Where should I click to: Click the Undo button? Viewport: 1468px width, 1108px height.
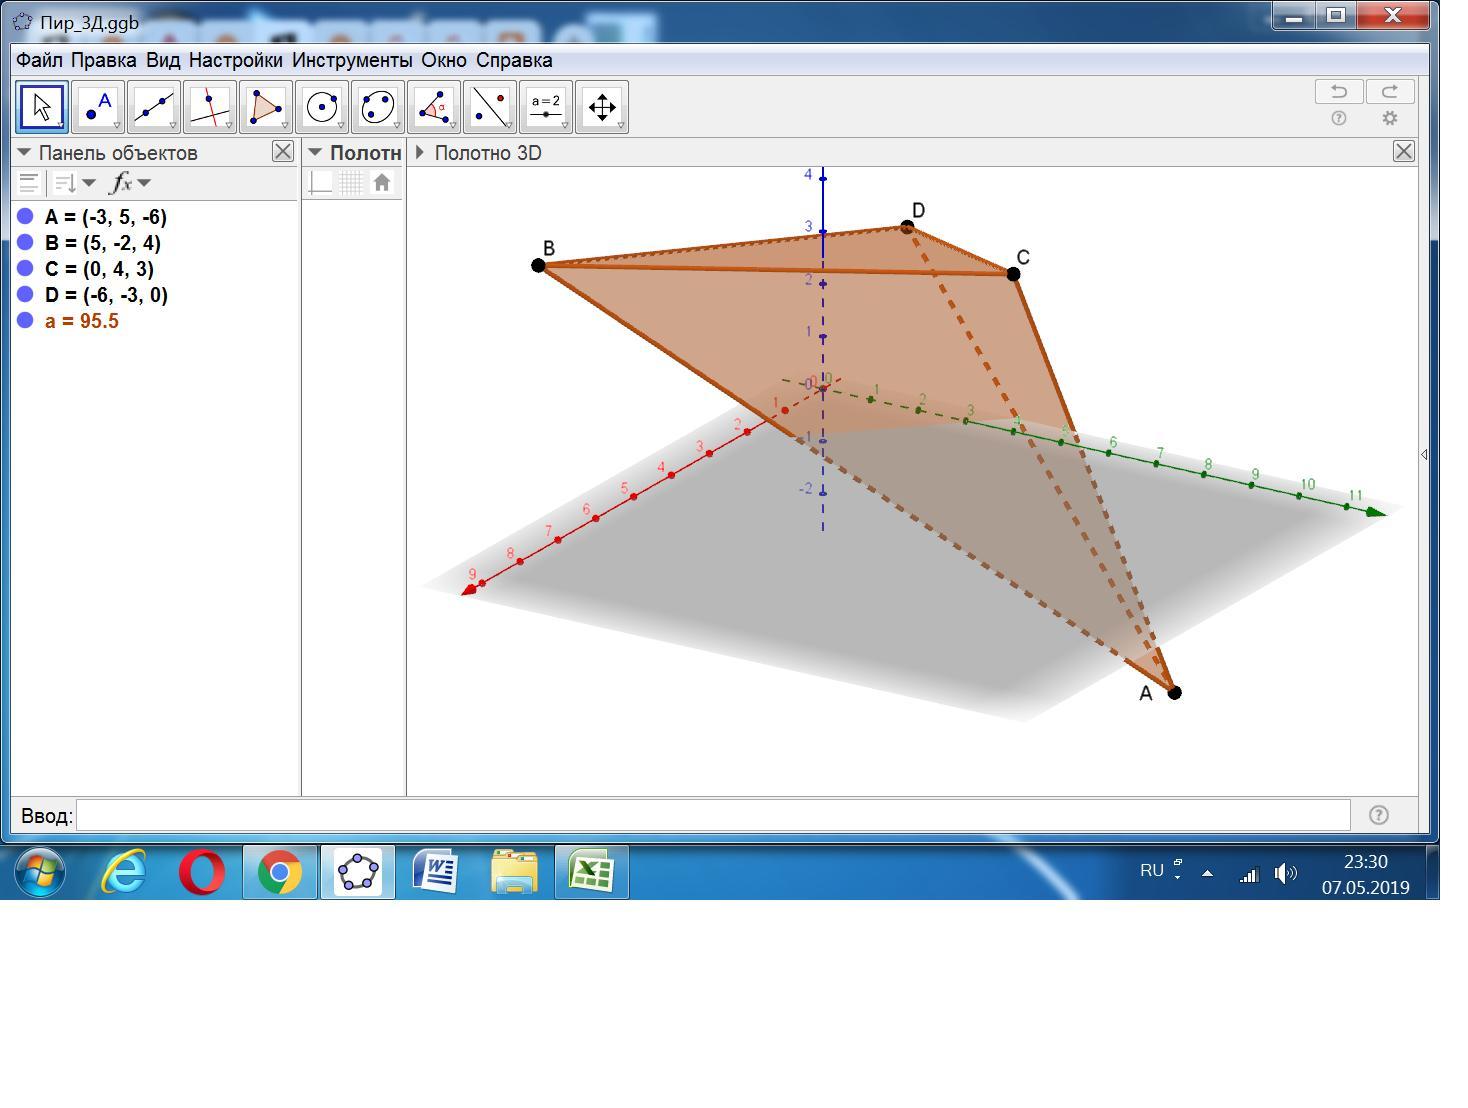tap(1339, 92)
